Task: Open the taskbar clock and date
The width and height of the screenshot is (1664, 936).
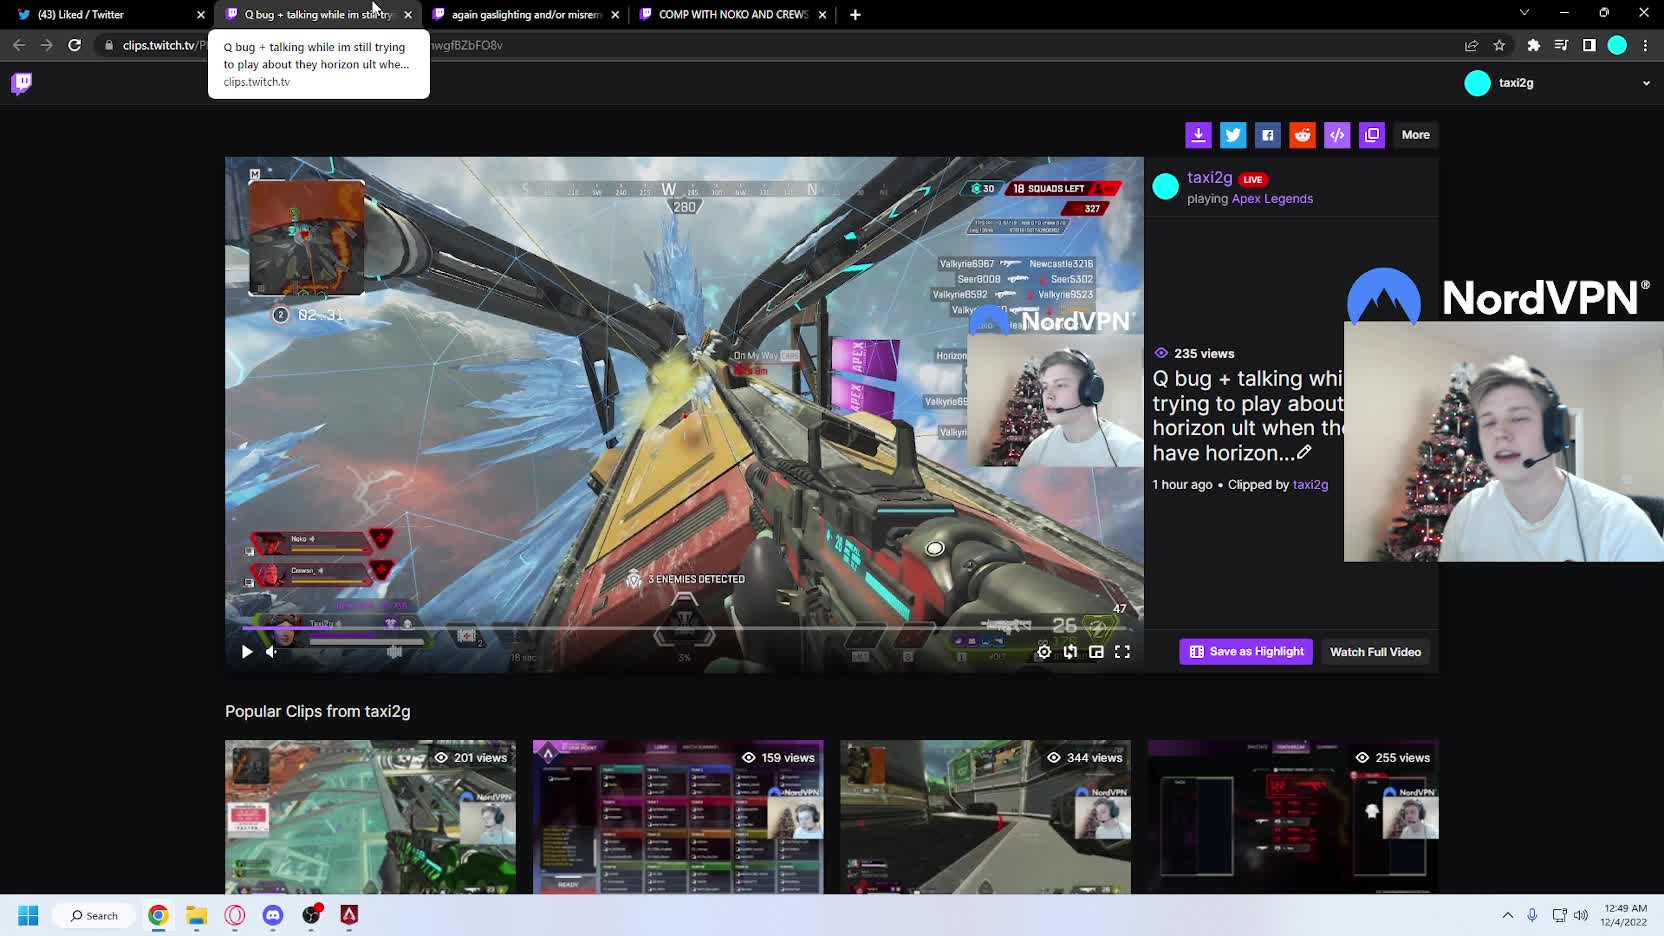Action: coord(1625,915)
